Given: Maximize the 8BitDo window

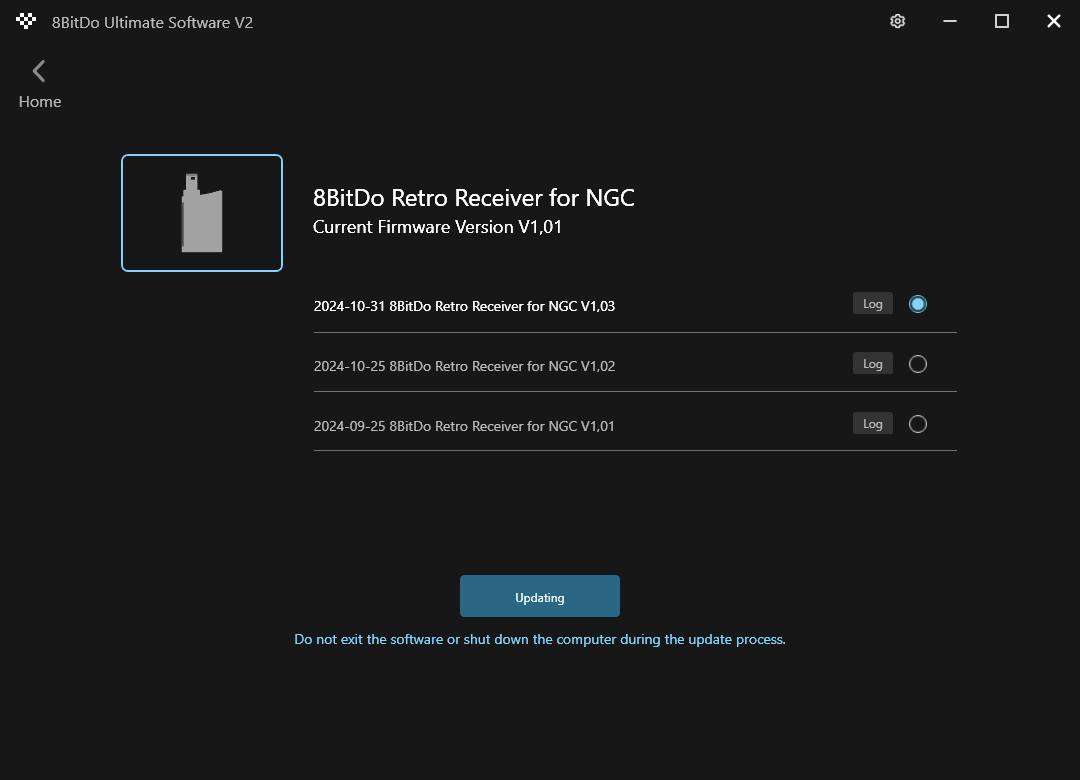Looking at the screenshot, I should click(1001, 21).
